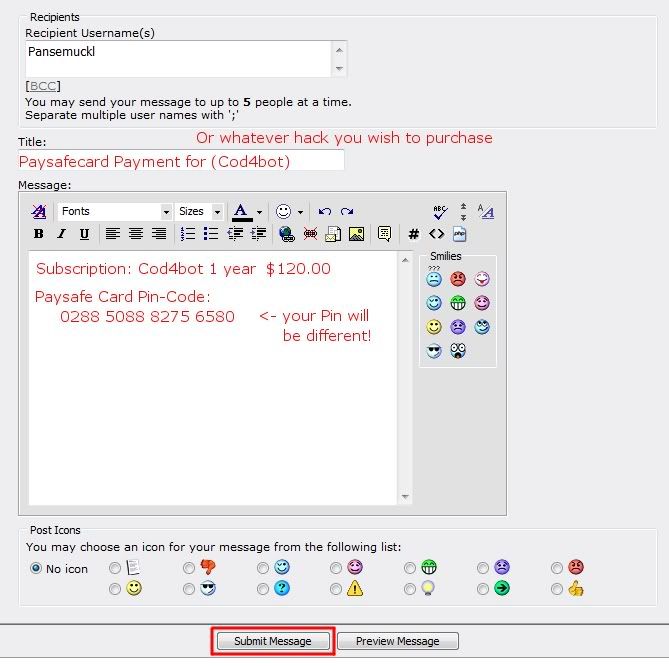Remove link with unlink icon

[310, 234]
